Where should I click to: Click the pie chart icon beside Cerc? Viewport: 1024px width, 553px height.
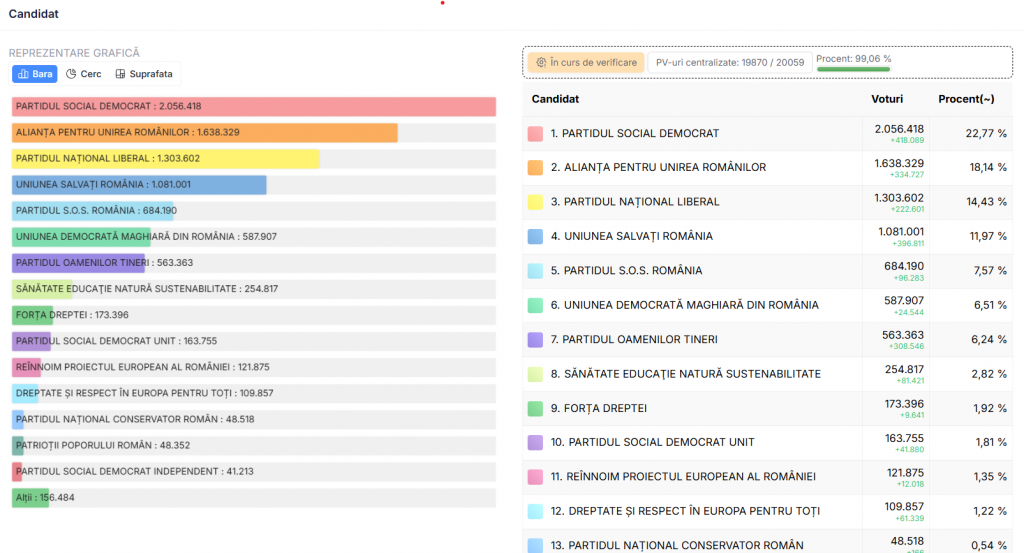tap(71, 74)
